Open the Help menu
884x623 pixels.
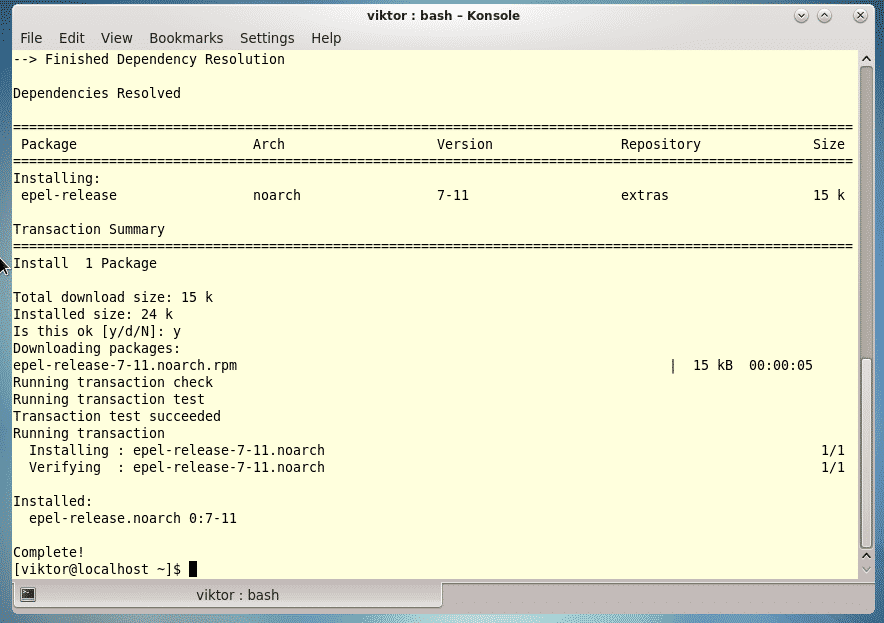coord(326,38)
